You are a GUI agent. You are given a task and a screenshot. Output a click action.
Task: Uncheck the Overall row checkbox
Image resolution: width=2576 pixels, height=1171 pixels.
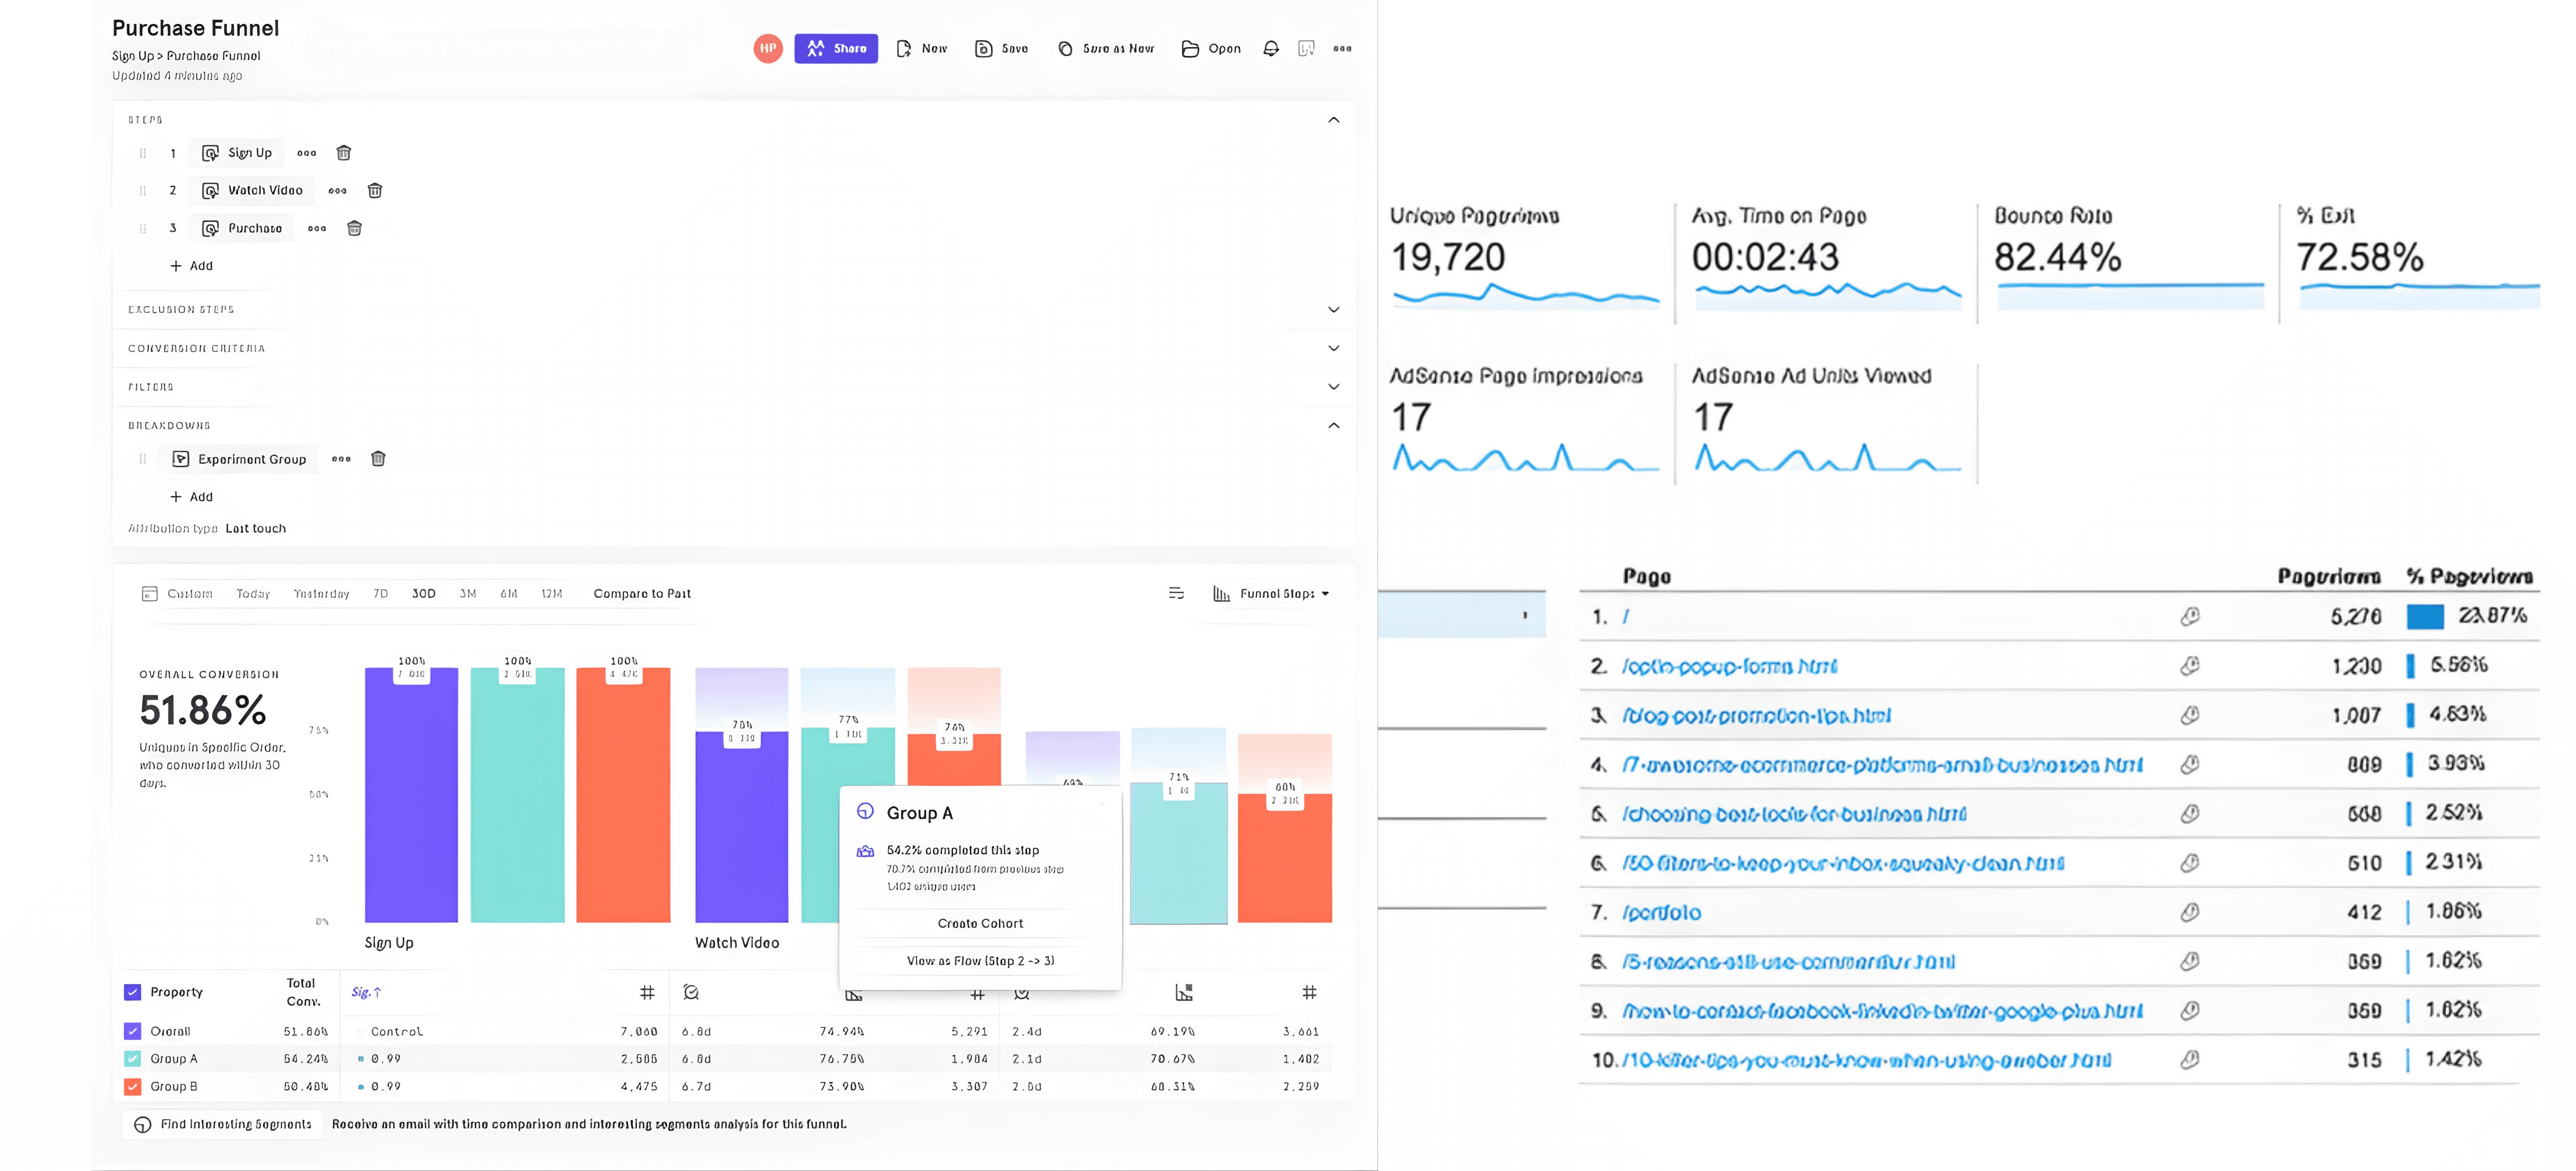click(133, 1031)
